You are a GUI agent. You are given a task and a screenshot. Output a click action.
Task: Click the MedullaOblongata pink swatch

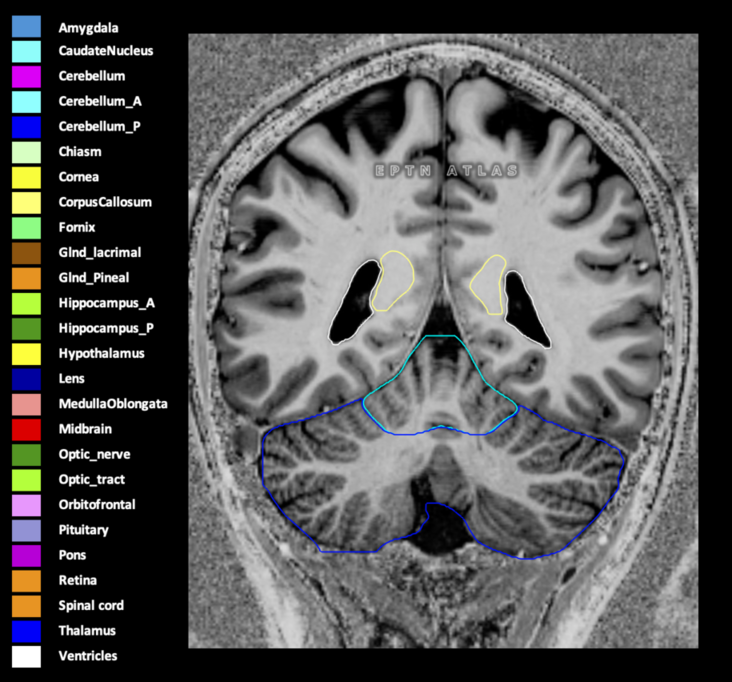click(x=26, y=405)
